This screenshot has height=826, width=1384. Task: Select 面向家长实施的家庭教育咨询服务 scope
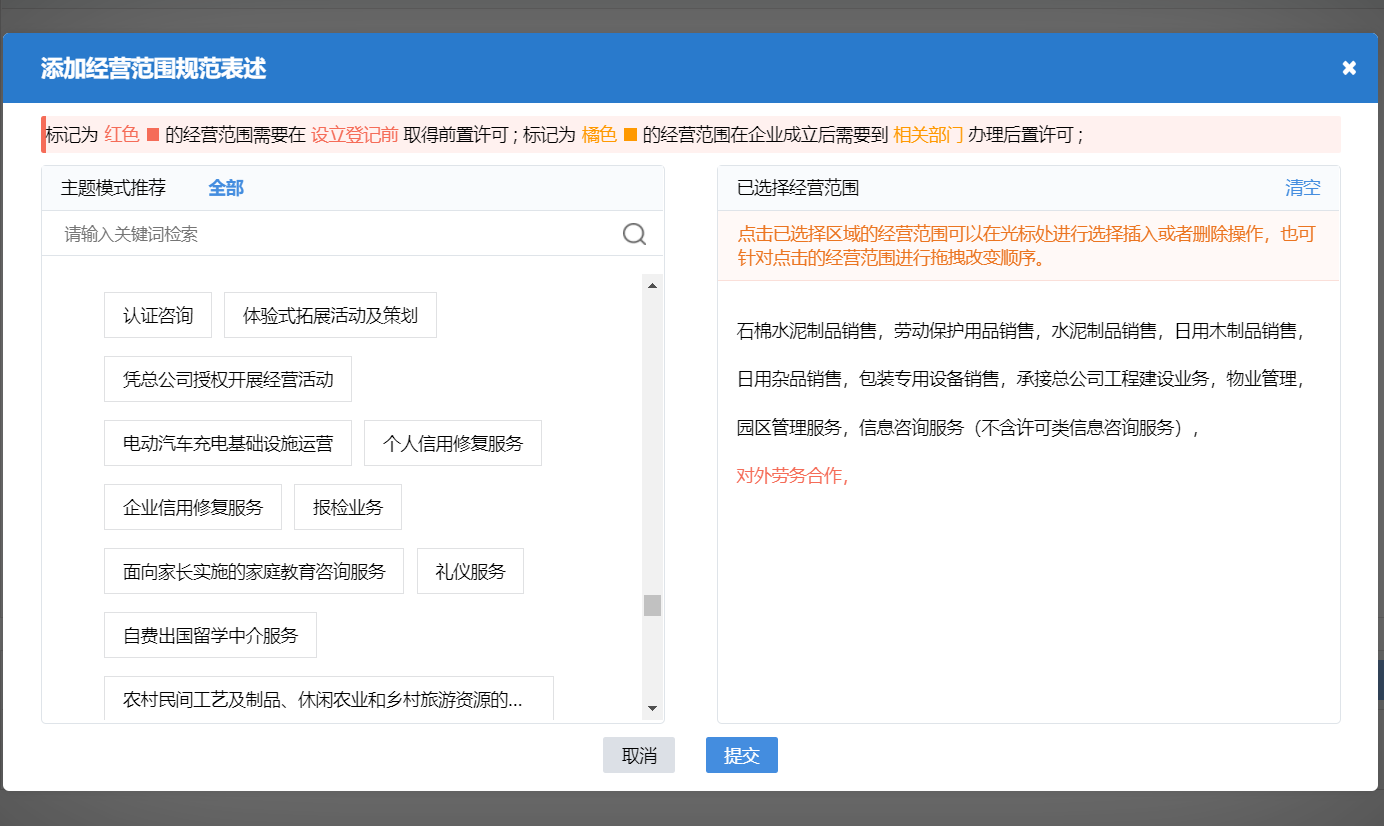[254, 570]
